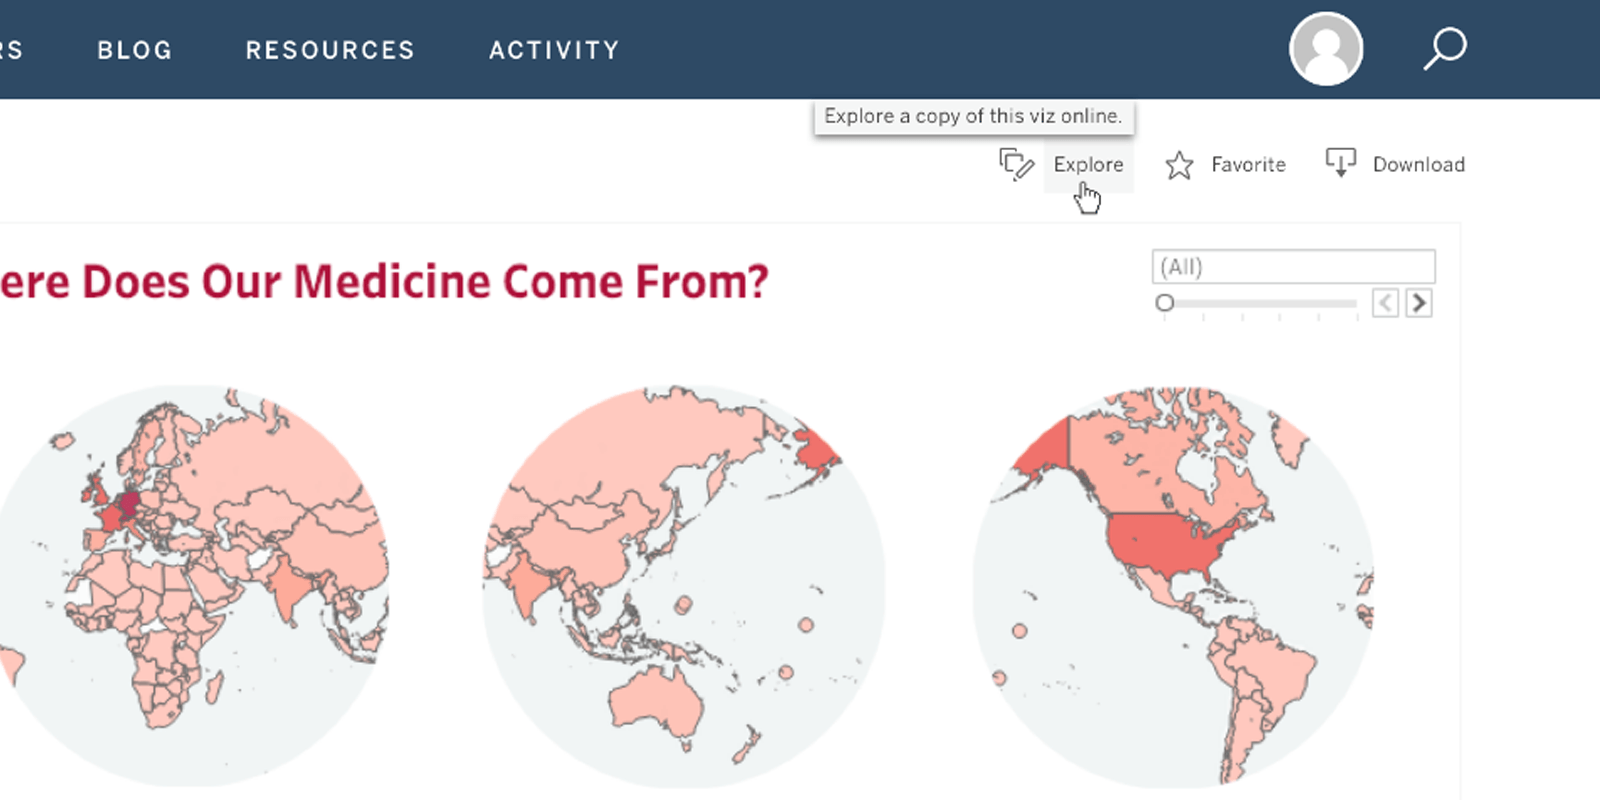Click the Download text label

(x=1418, y=164)
